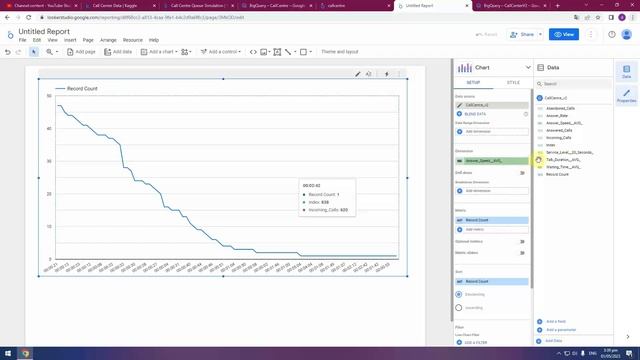Switch to the STYLE tab
Screen dimensions: 640x360
point(513,82)
